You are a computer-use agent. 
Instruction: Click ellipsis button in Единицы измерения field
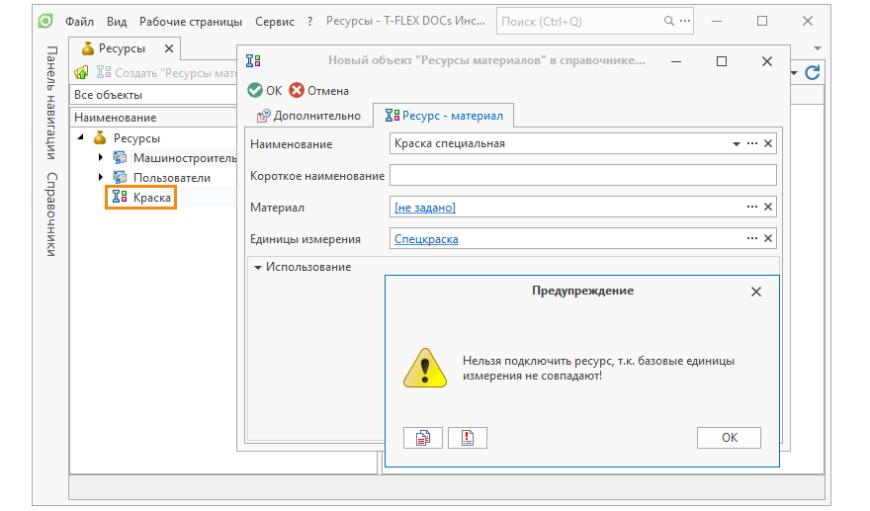752,238
